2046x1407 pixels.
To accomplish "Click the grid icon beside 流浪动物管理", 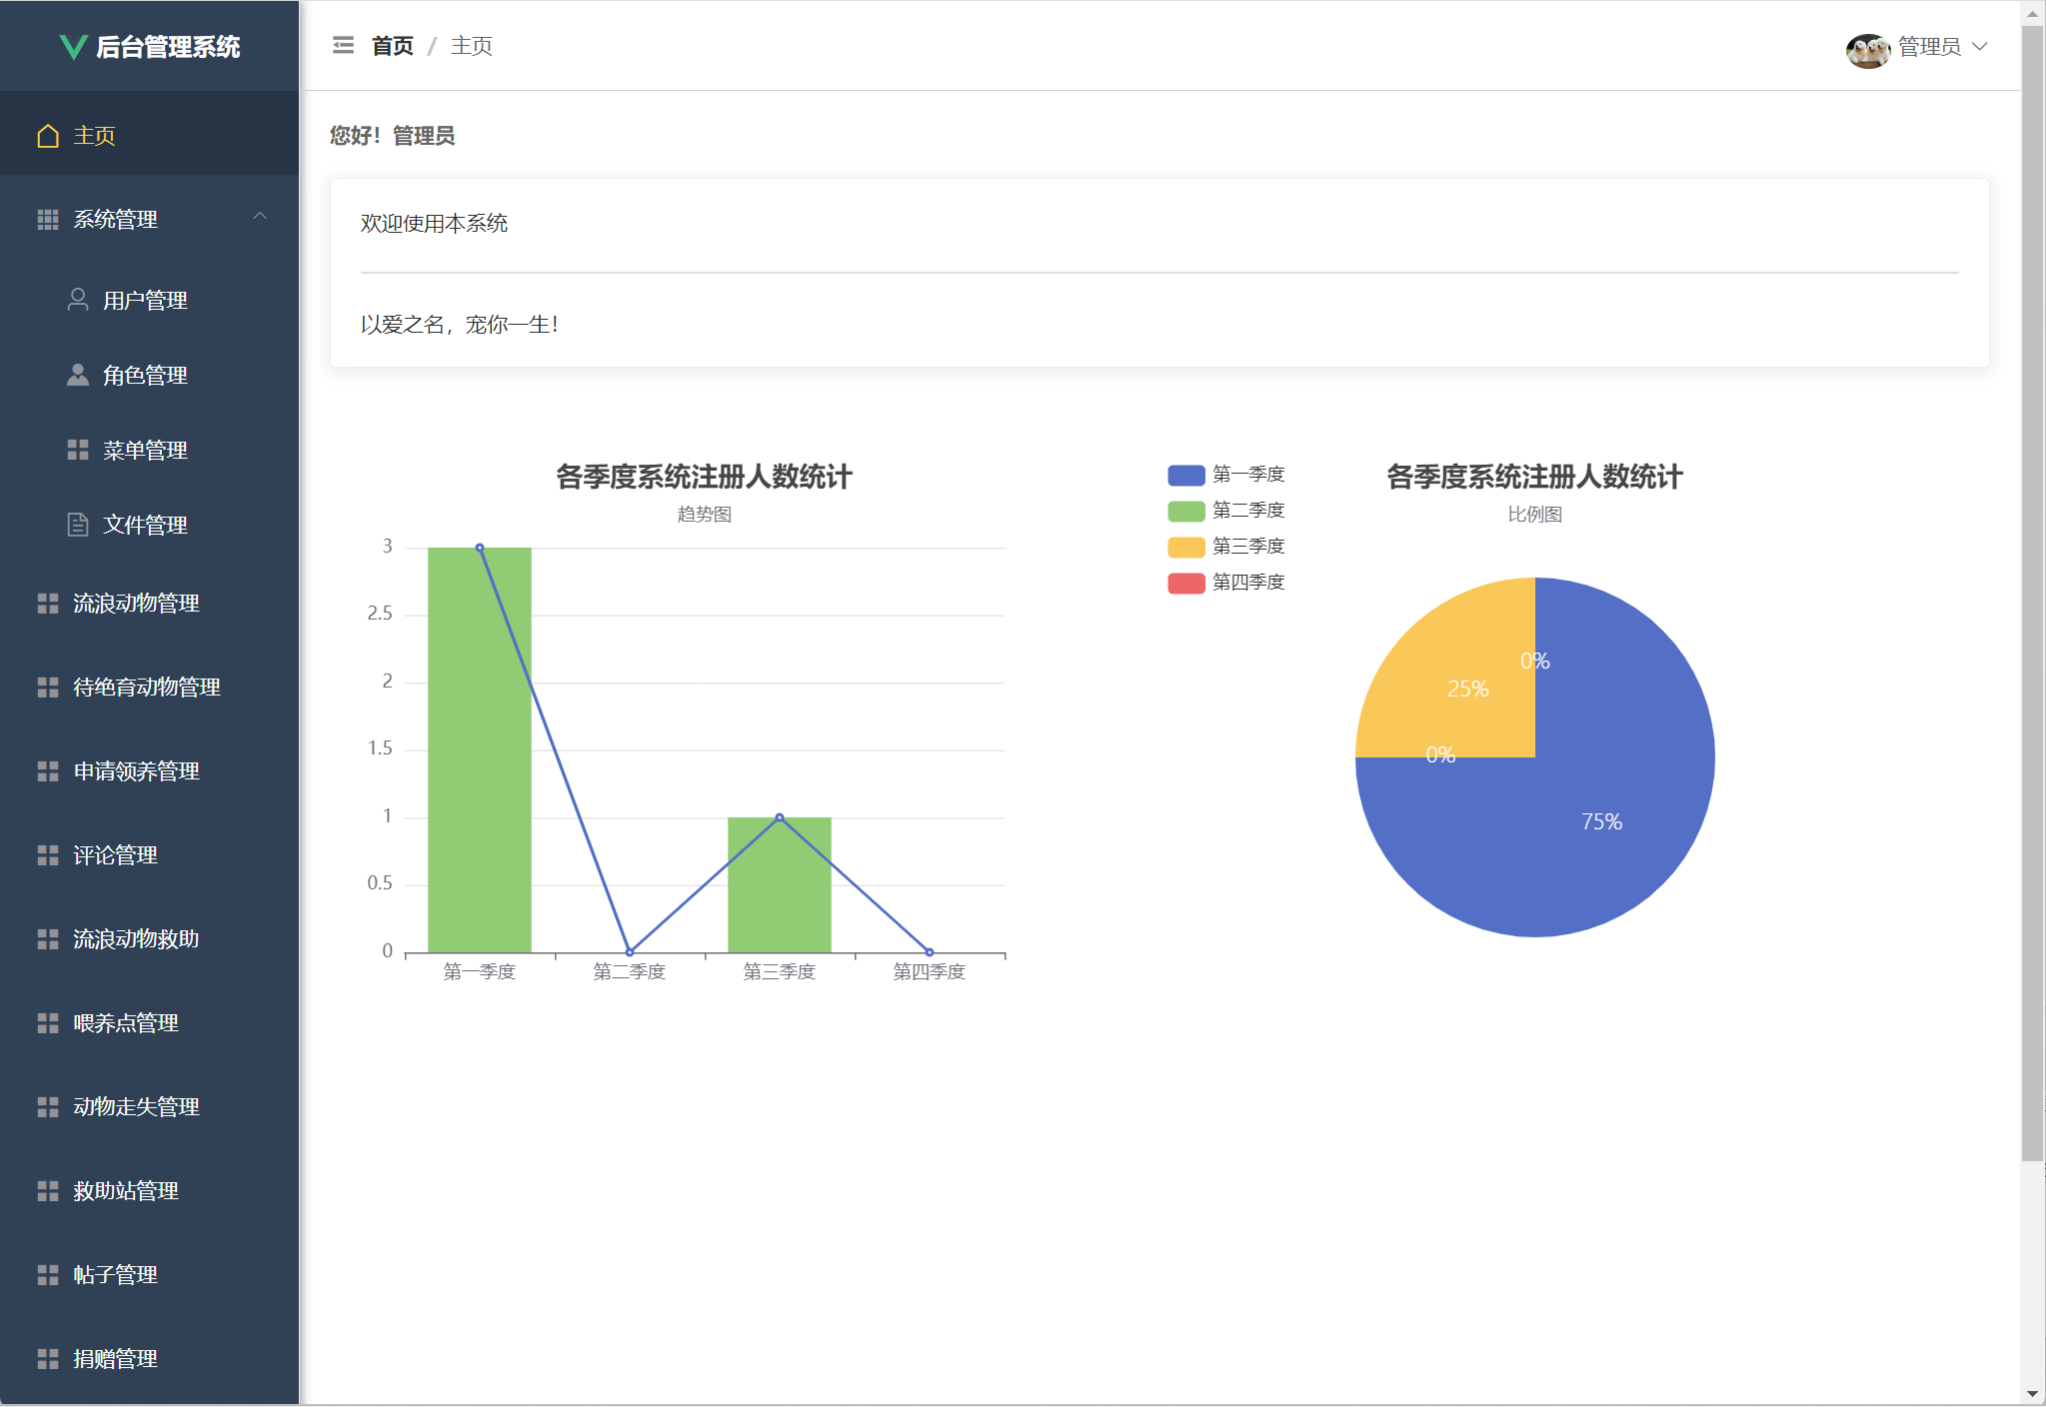I will click(x=47, y=603).
